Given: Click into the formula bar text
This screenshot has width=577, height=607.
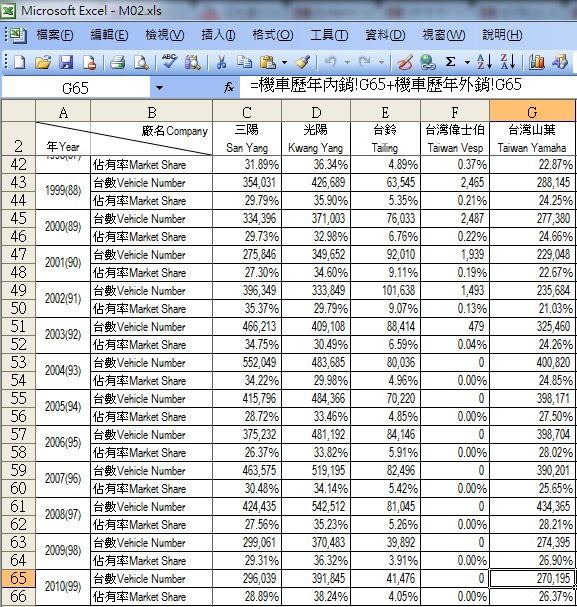Looking at the screenshot, I should point(408,86).
